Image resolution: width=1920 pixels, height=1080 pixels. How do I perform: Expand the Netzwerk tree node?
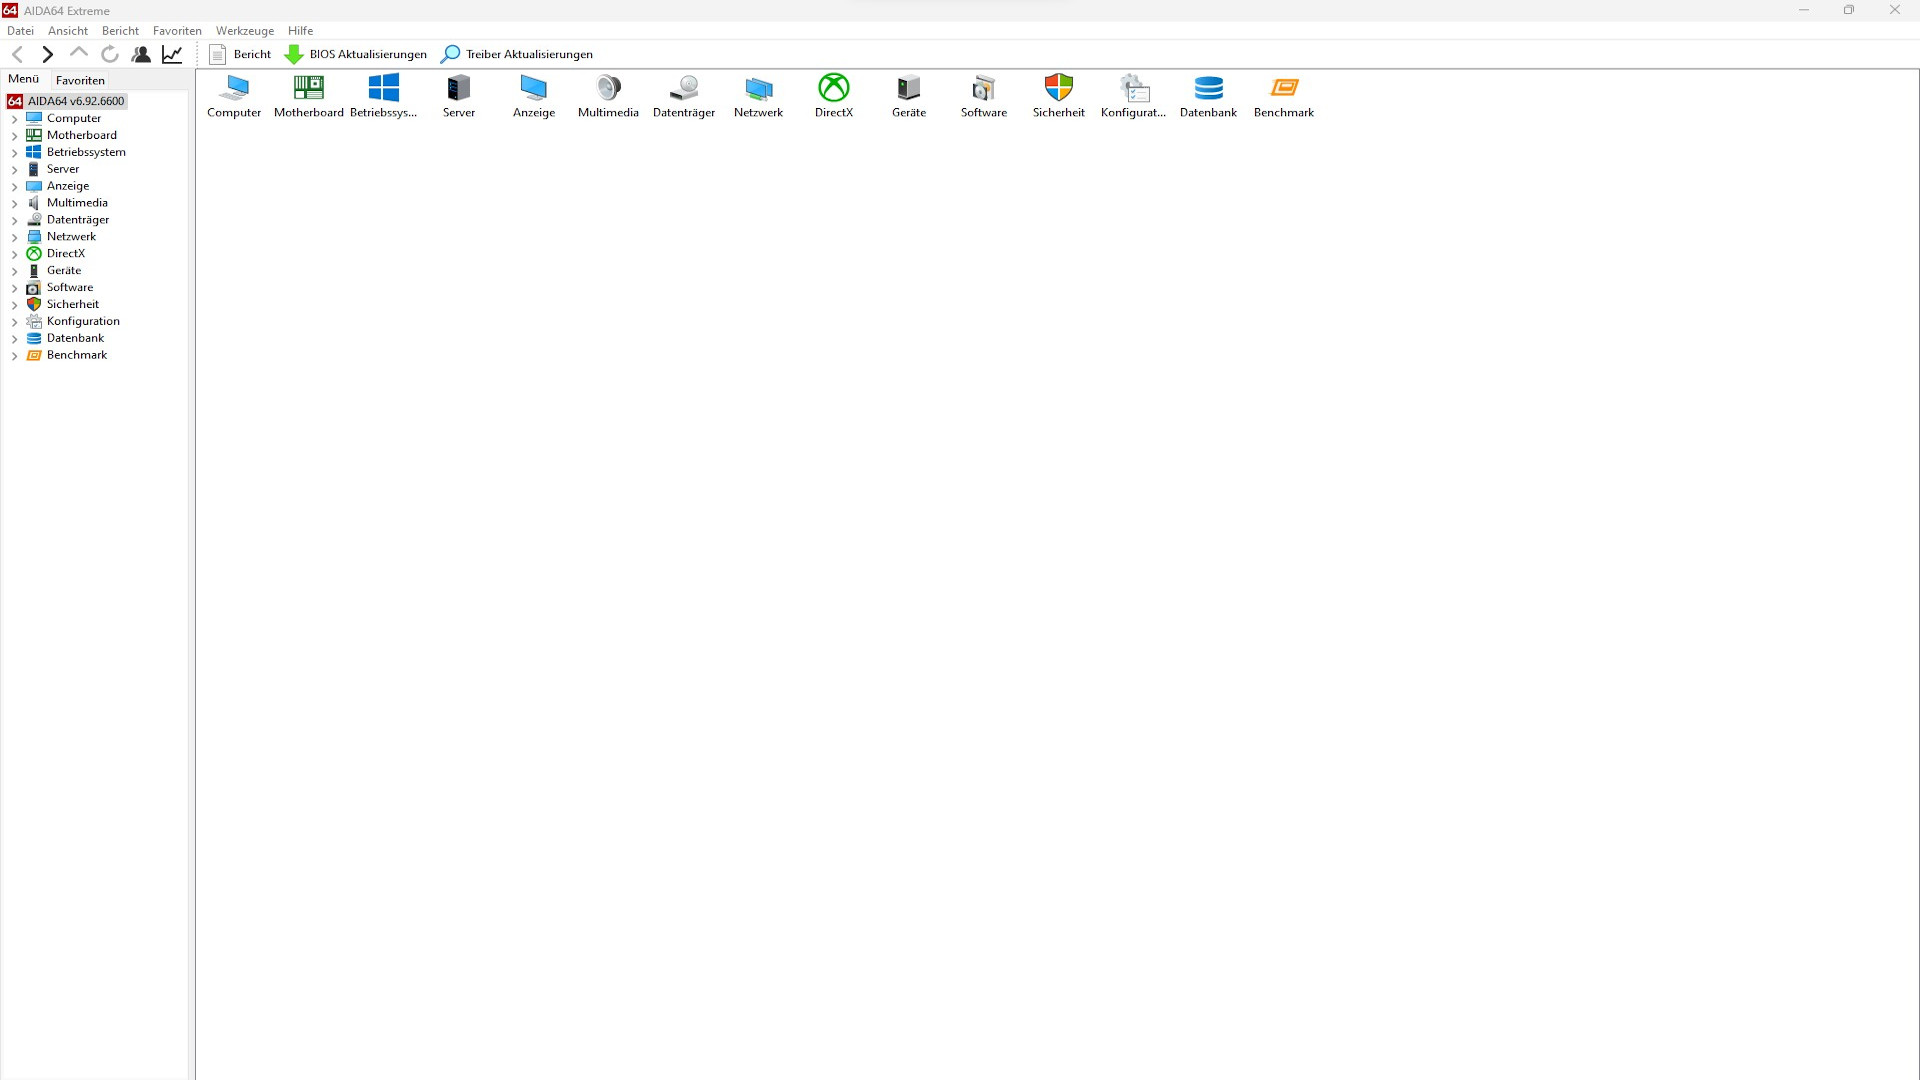pyautogui.click(x=15, y=237)
